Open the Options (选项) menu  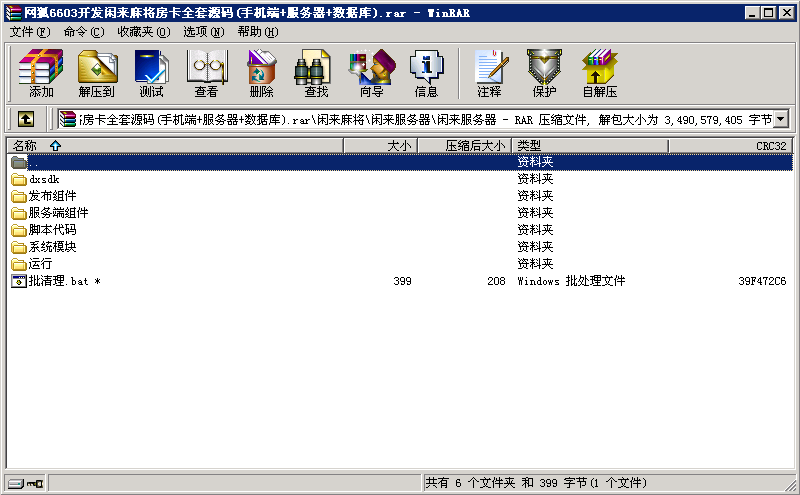[203, 32]
